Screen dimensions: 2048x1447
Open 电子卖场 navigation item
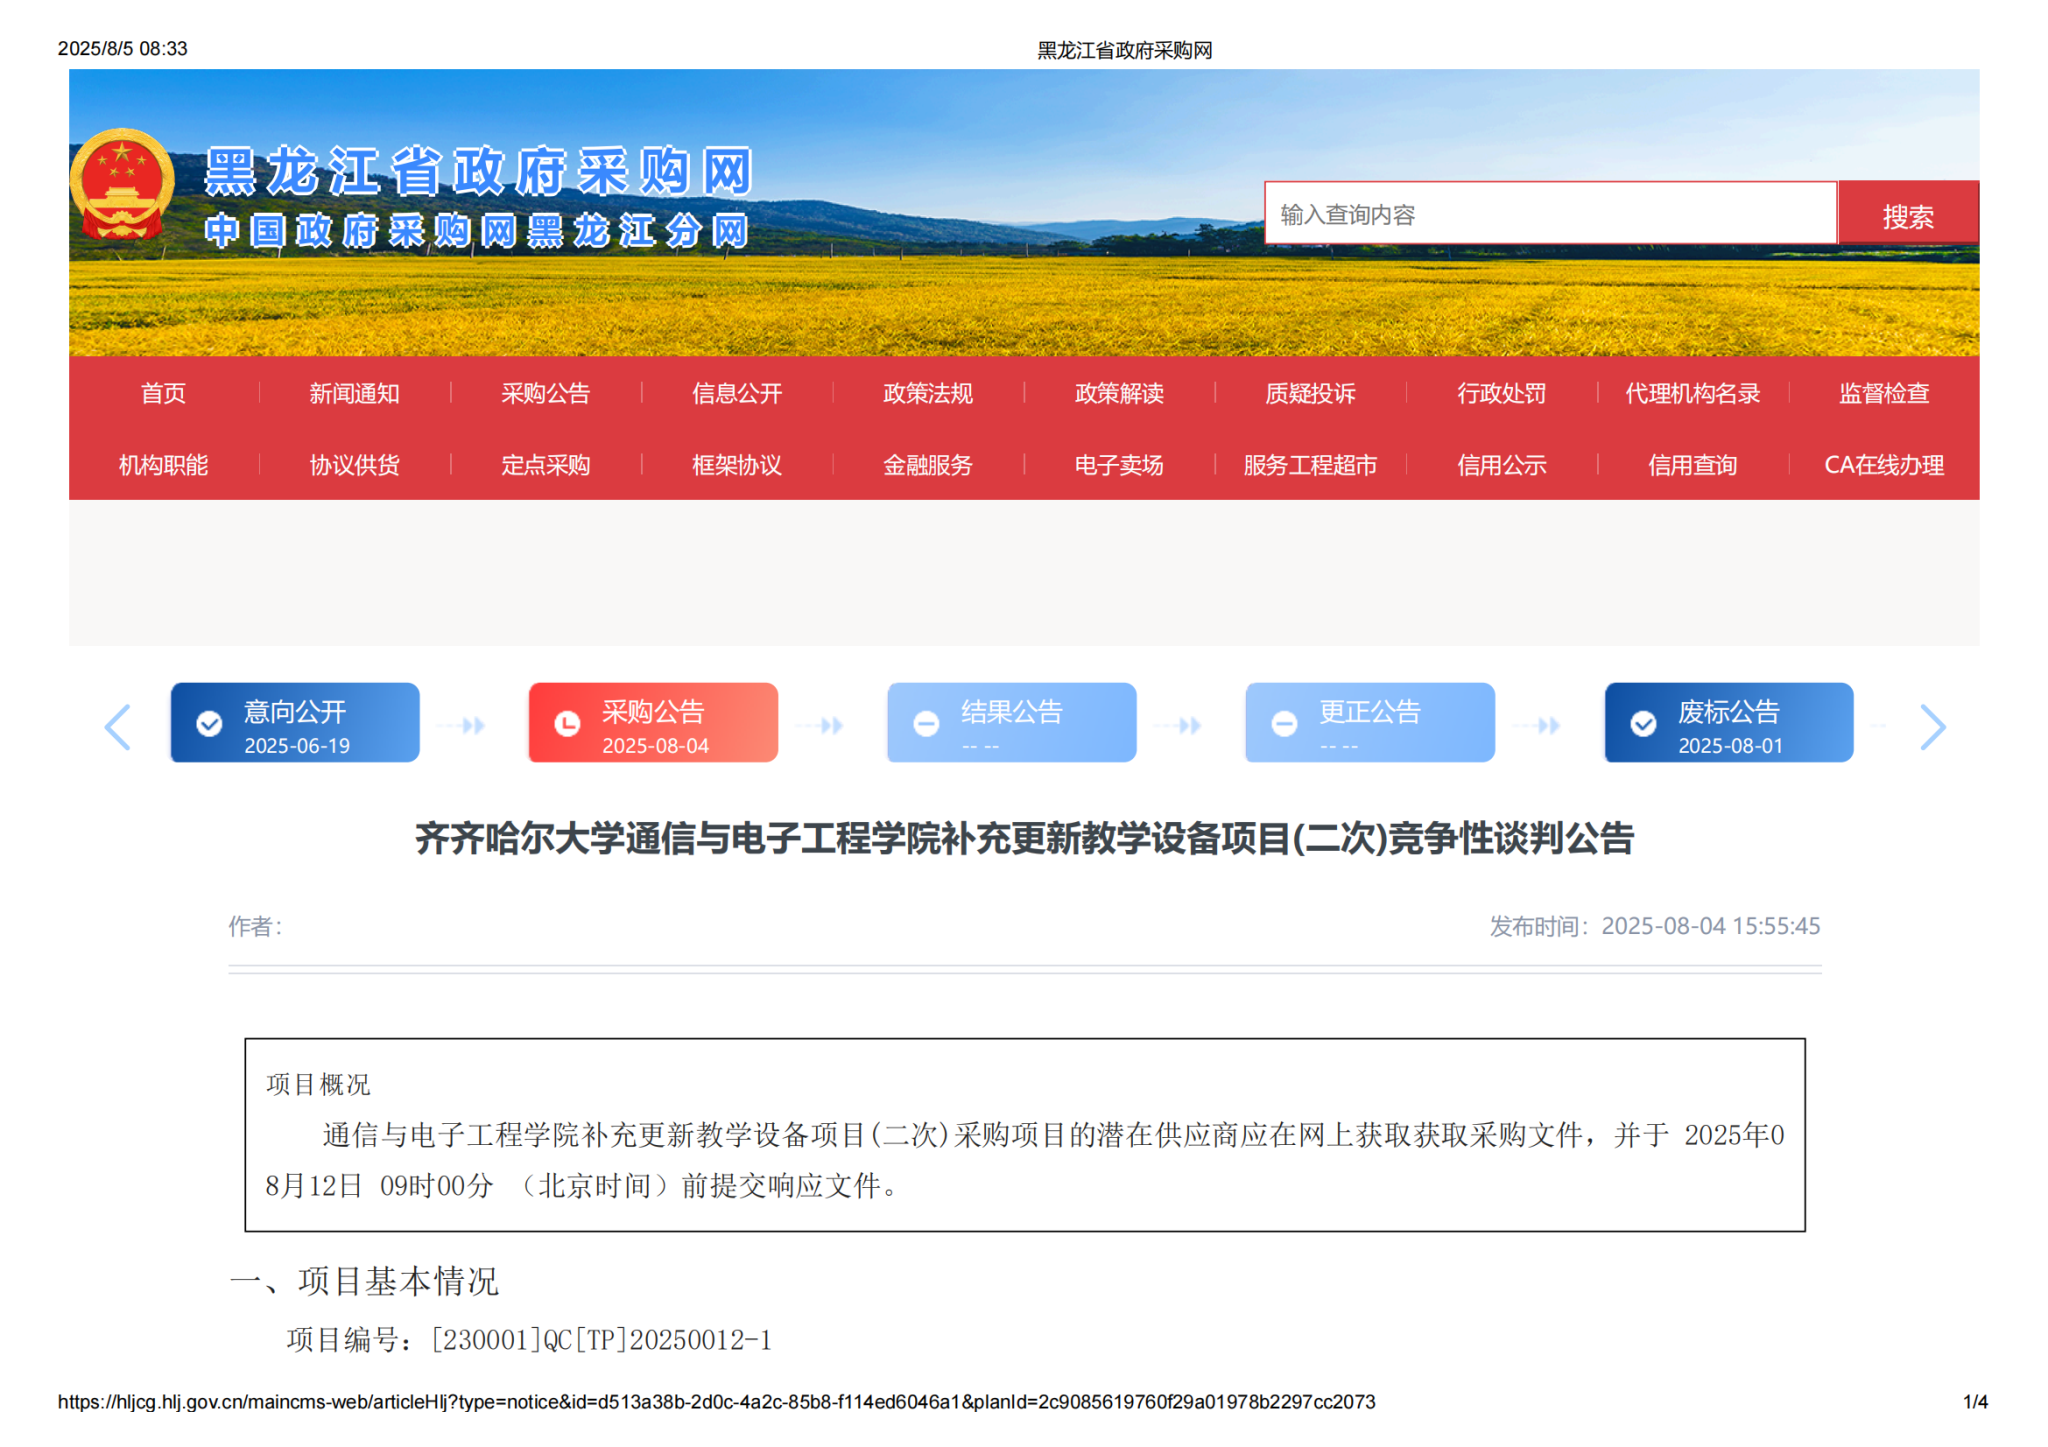click(x=1118, y=466)
